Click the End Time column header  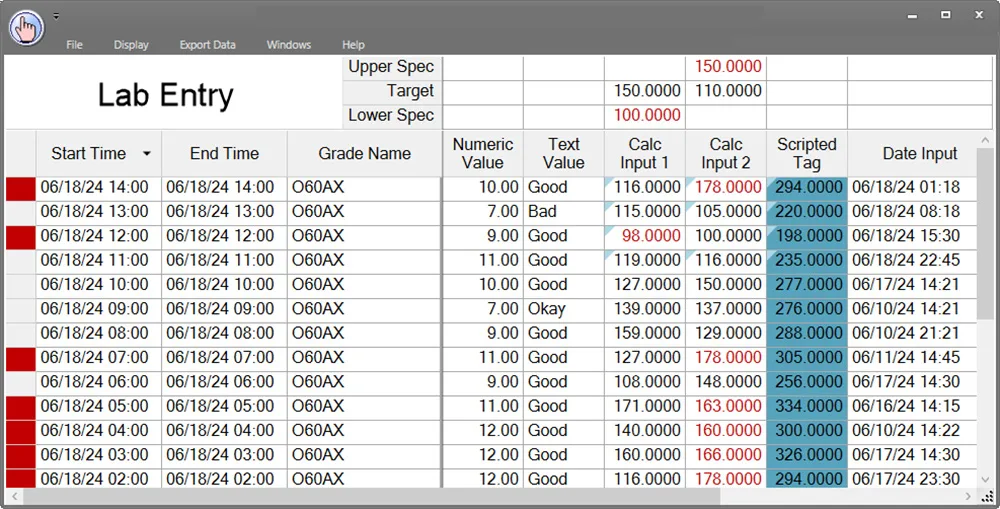click(224, 154)
